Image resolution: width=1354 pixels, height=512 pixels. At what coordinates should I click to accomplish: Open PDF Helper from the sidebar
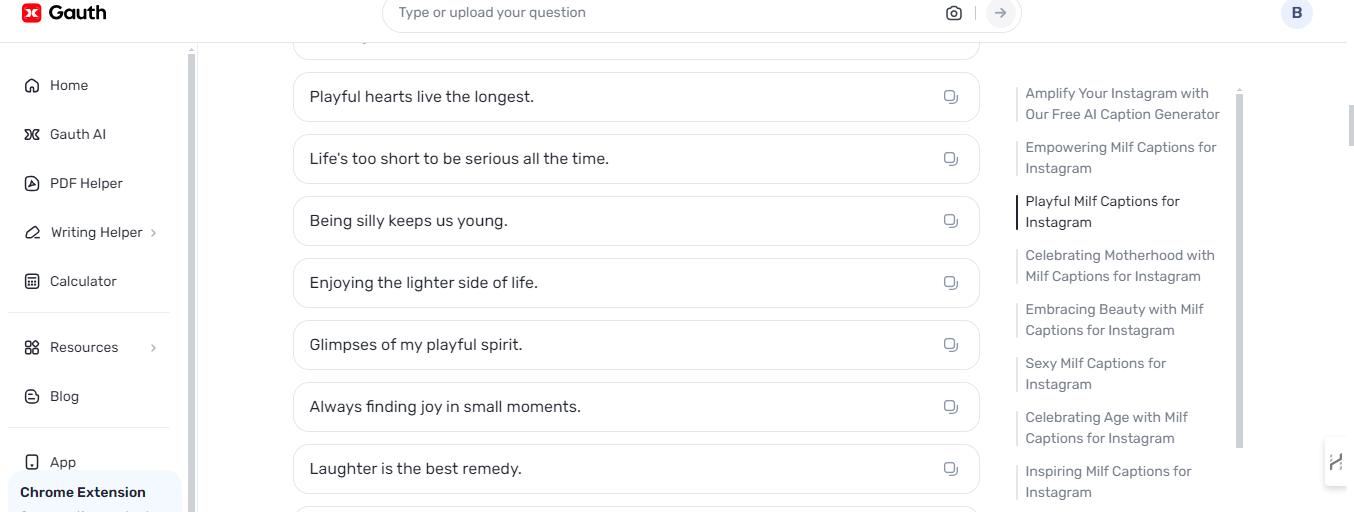click(86, 184)
